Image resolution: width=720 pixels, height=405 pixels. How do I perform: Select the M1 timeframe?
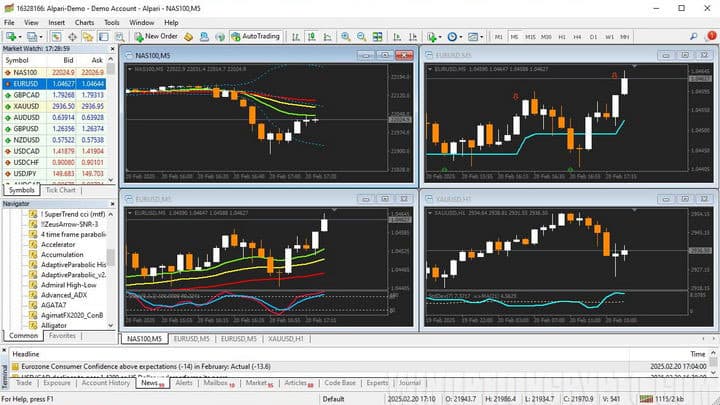[499, 37]
